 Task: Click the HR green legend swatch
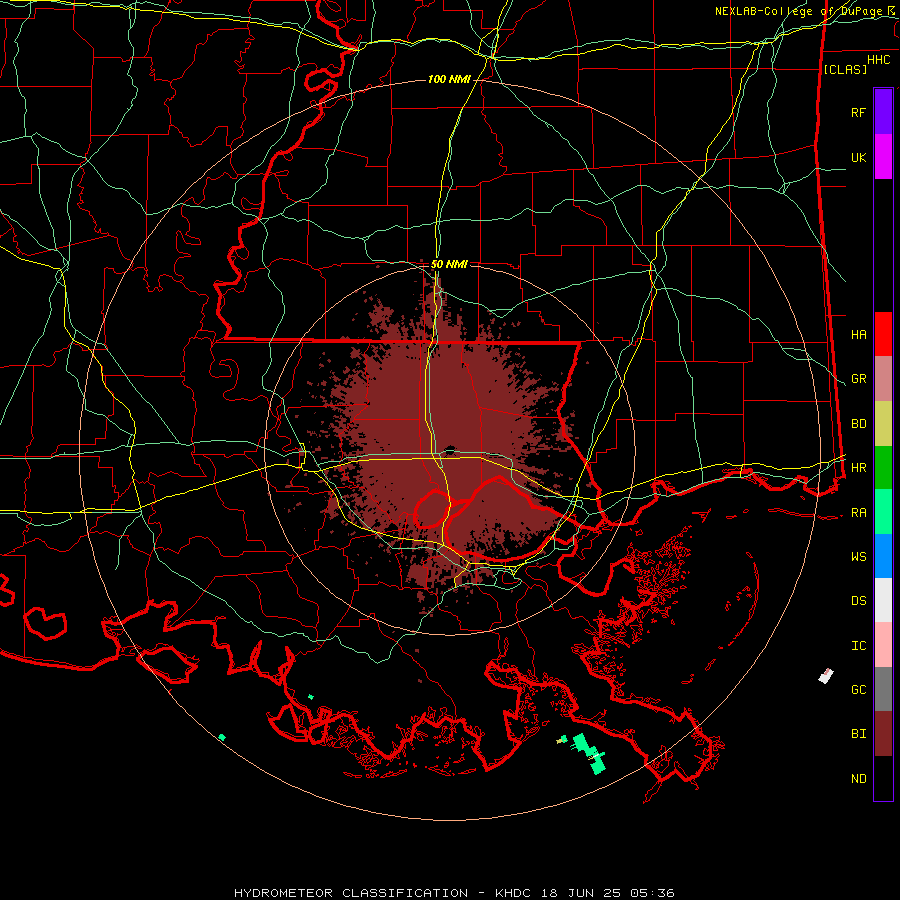point(883,468)
